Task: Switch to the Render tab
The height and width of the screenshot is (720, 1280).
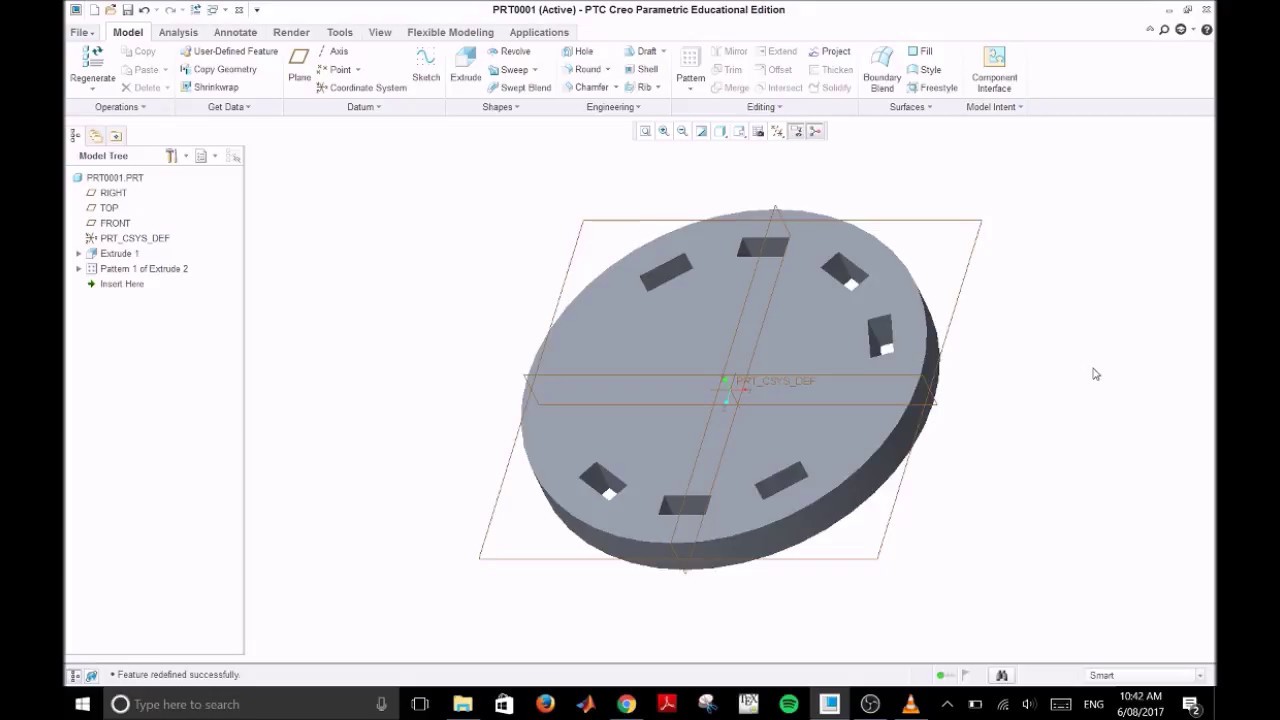Action: [291, 32]
